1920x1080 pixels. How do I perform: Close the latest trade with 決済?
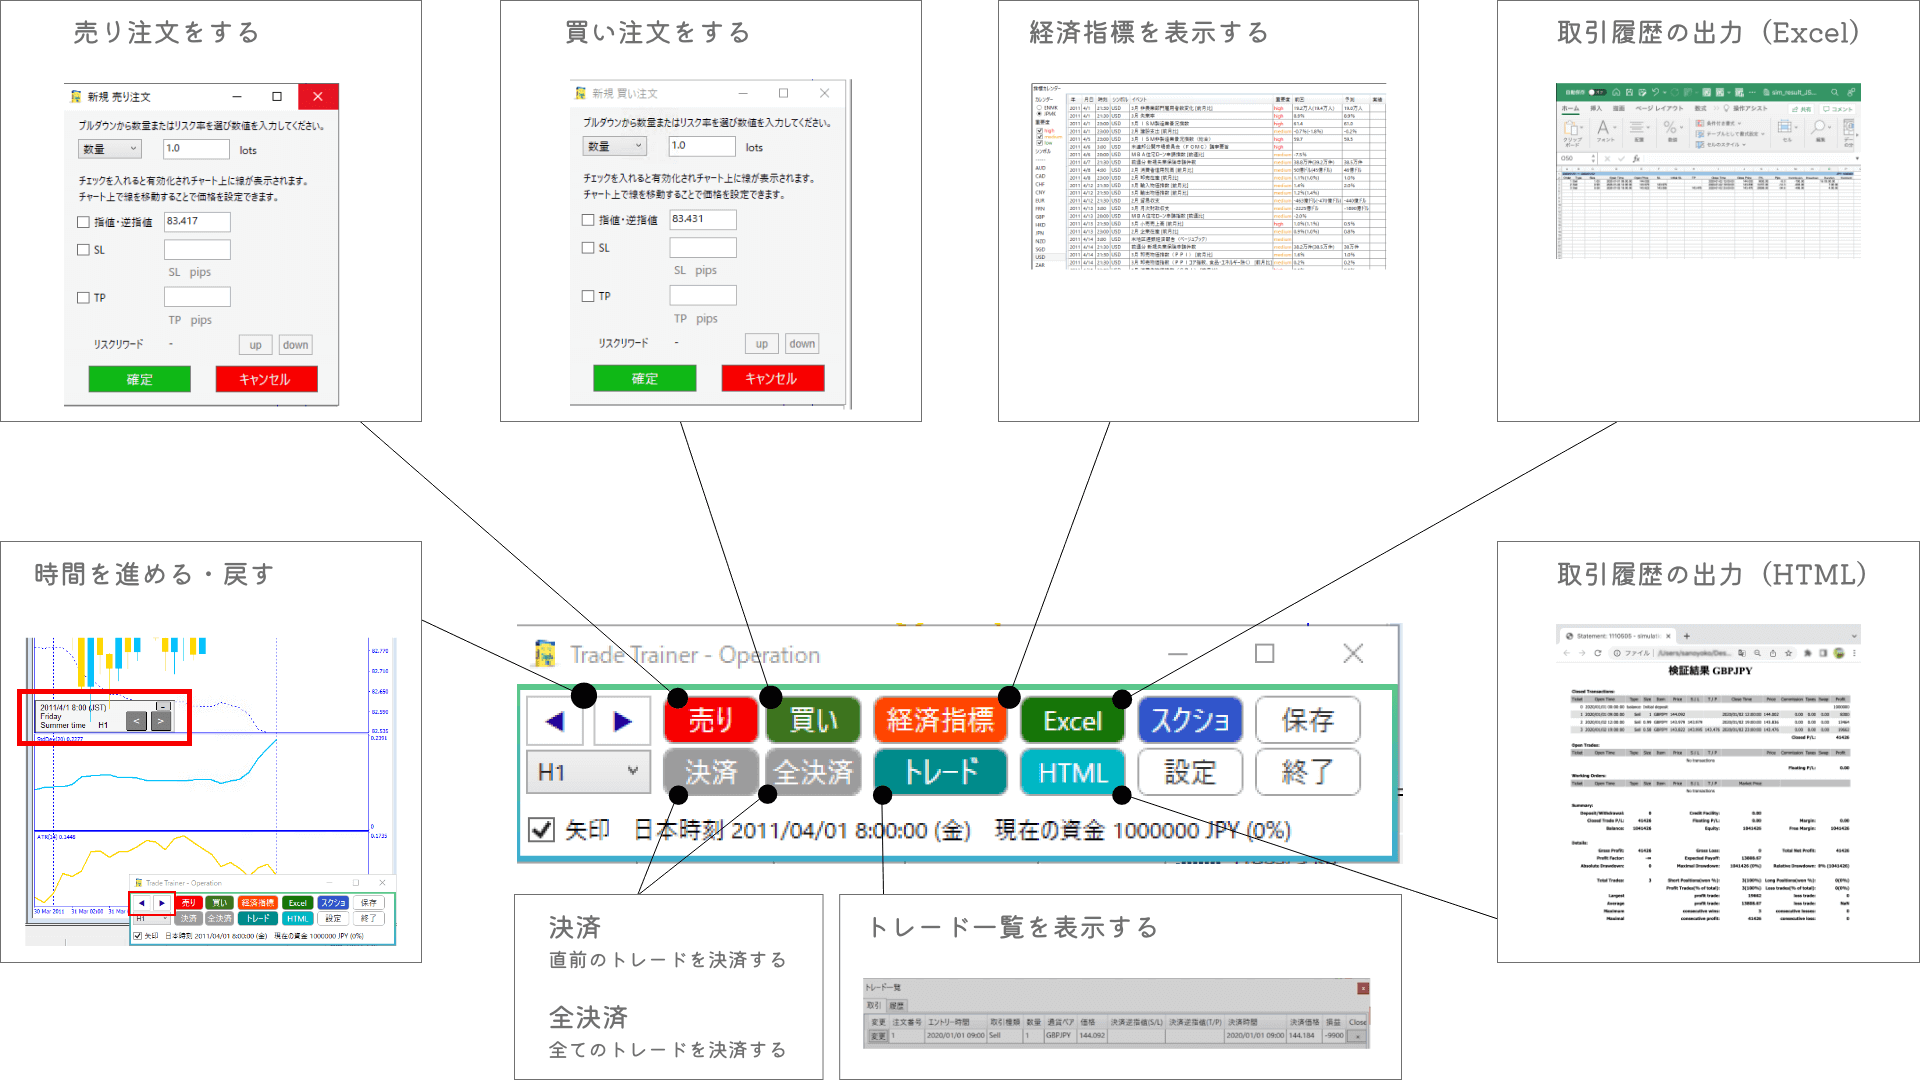coord(711,772)
